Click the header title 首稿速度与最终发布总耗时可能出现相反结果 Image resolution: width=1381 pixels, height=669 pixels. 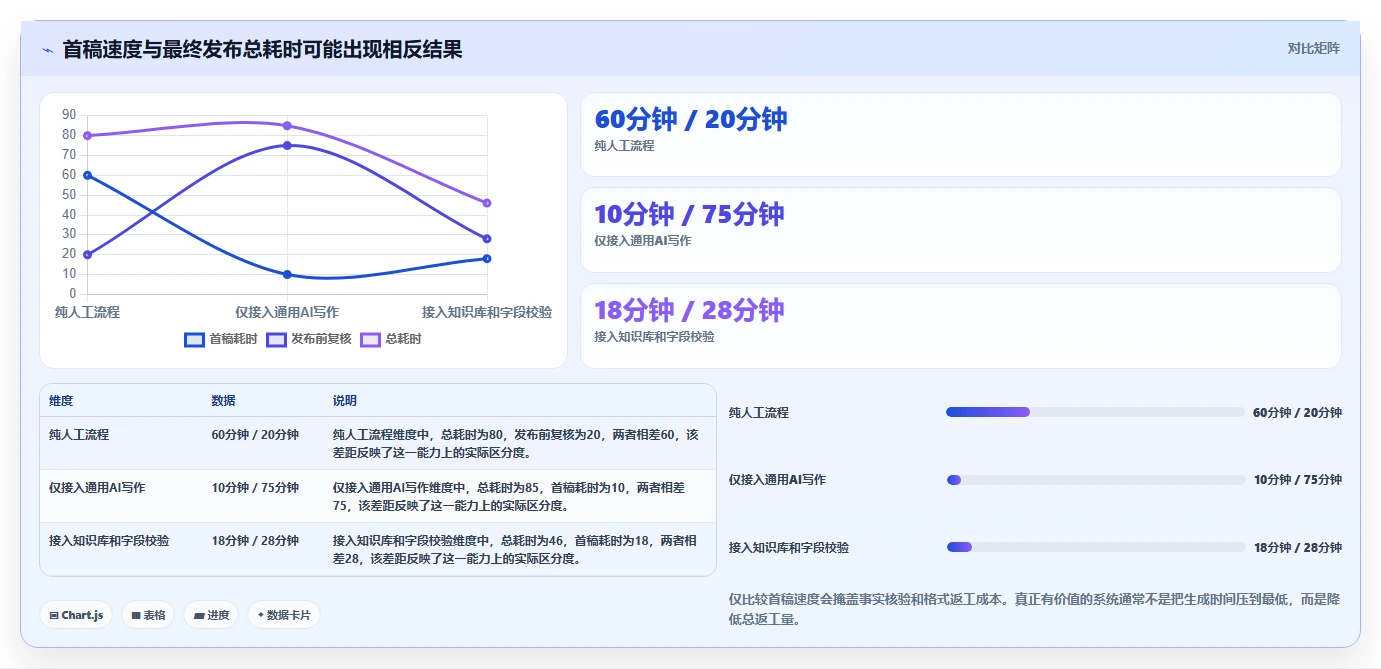tap(262, 49)
